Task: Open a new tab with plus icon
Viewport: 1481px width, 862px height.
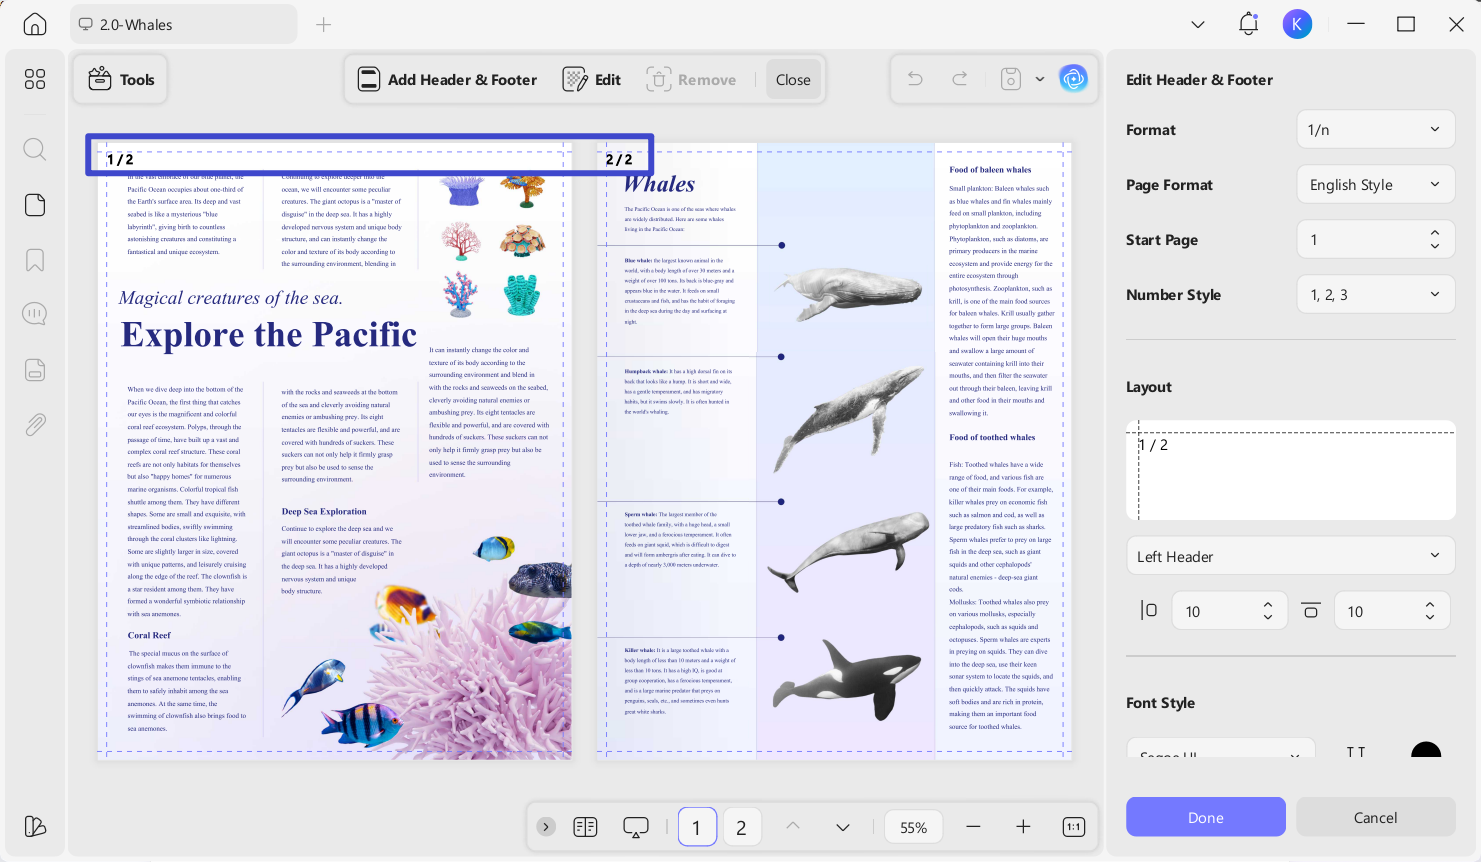Action: click(323, 25)
